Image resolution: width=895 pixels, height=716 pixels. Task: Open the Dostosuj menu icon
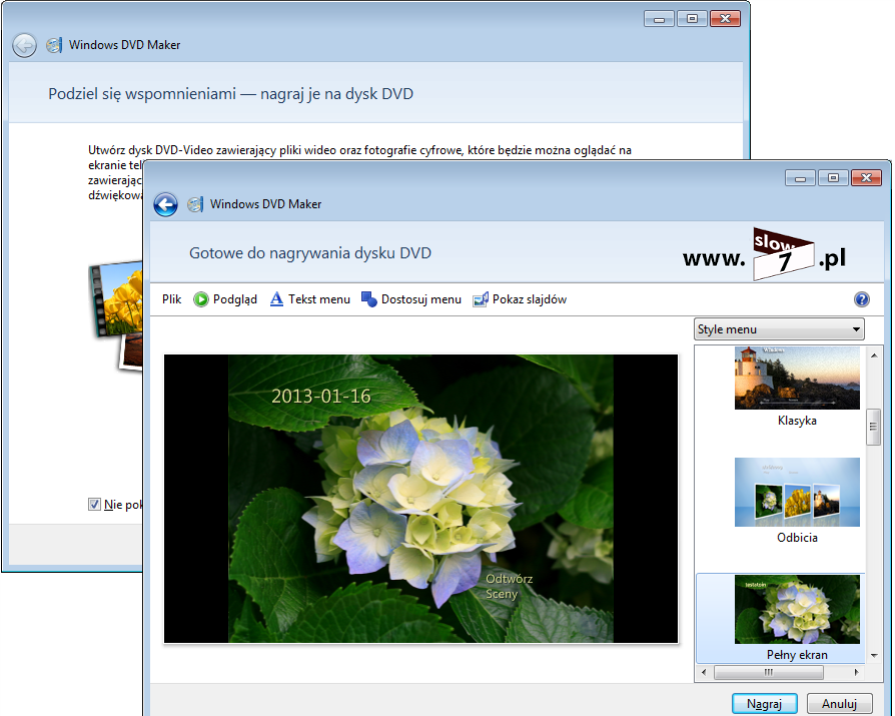tap(369, 299)
